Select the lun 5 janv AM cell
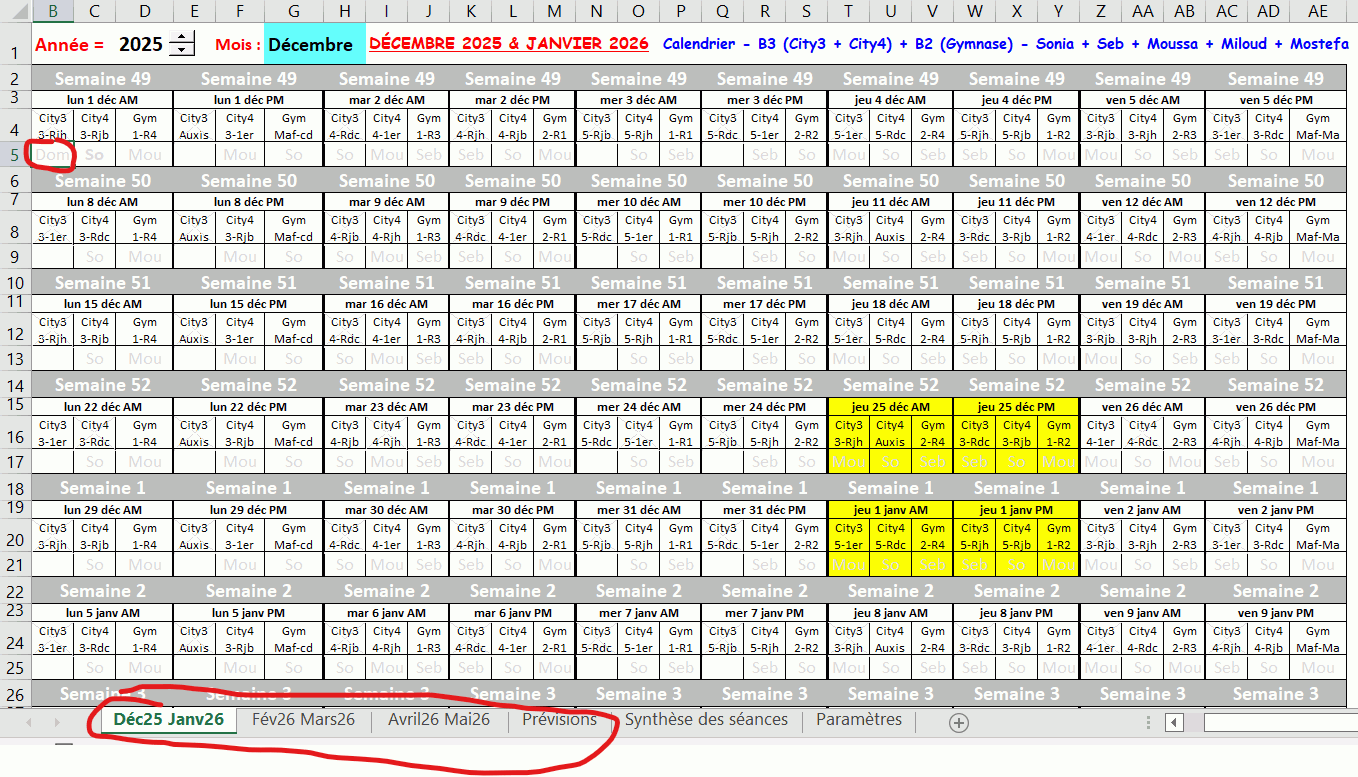 [x=102, y=613]
